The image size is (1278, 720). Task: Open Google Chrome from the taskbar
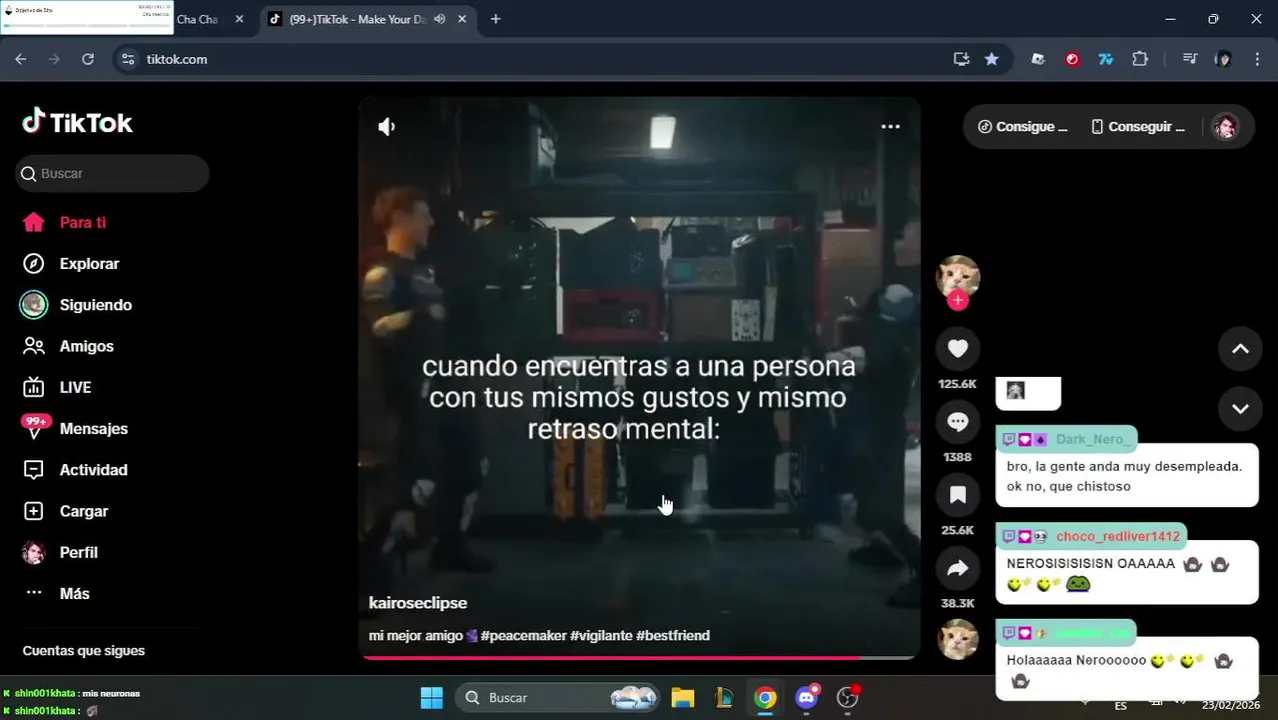(x=765, y=698)
